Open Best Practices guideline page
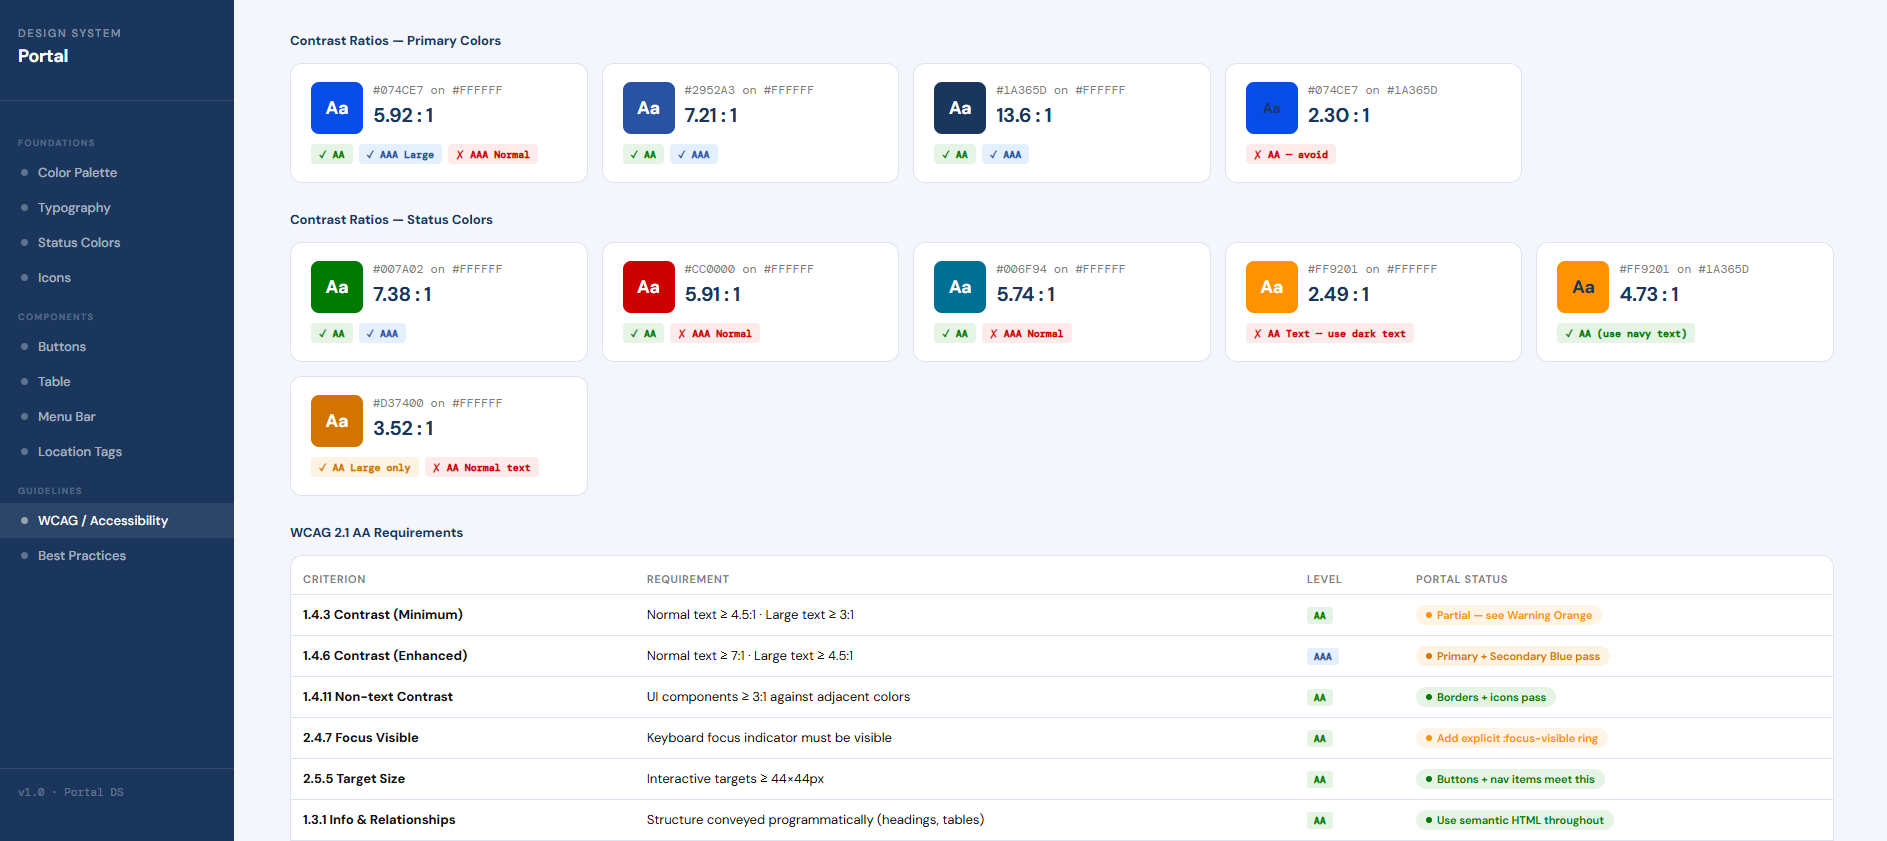This screenshot has width=1887, height=841. pos(117,556)
